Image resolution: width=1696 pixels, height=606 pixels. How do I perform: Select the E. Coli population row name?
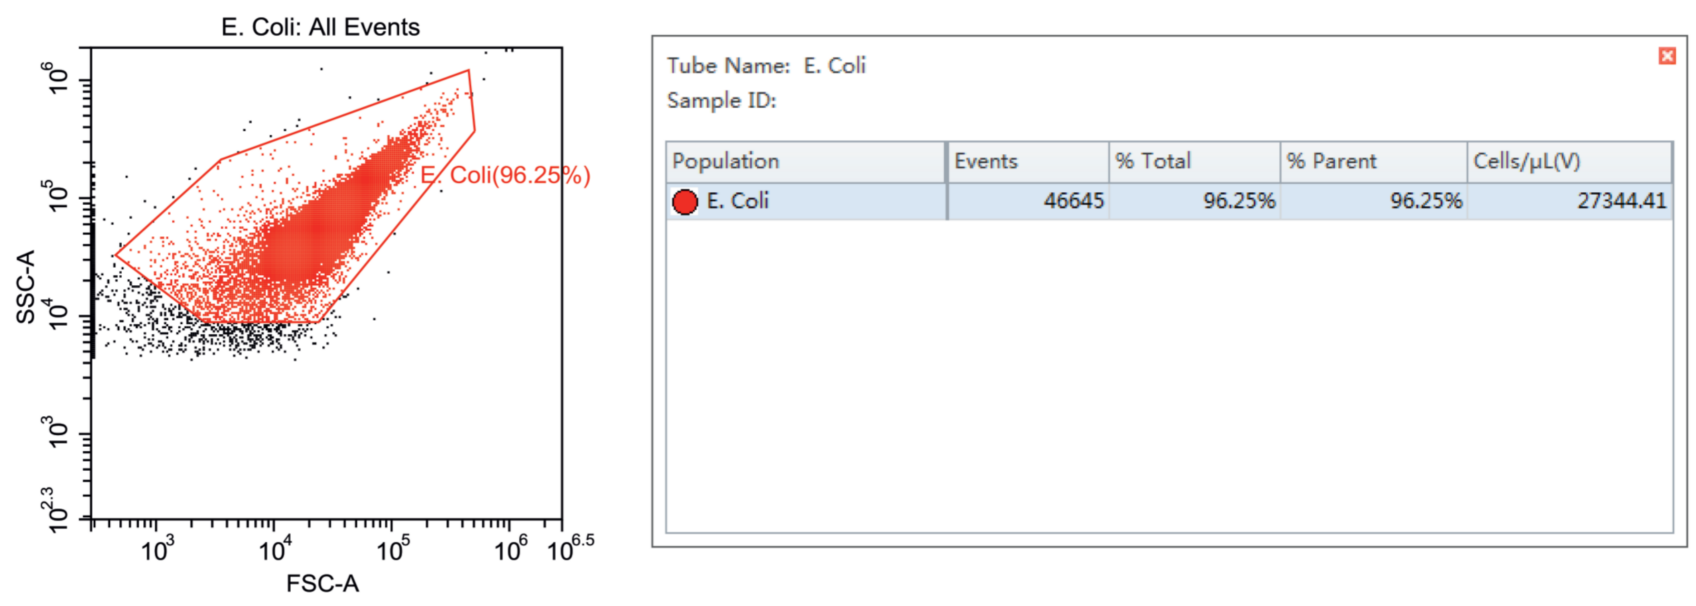[737, 201]
